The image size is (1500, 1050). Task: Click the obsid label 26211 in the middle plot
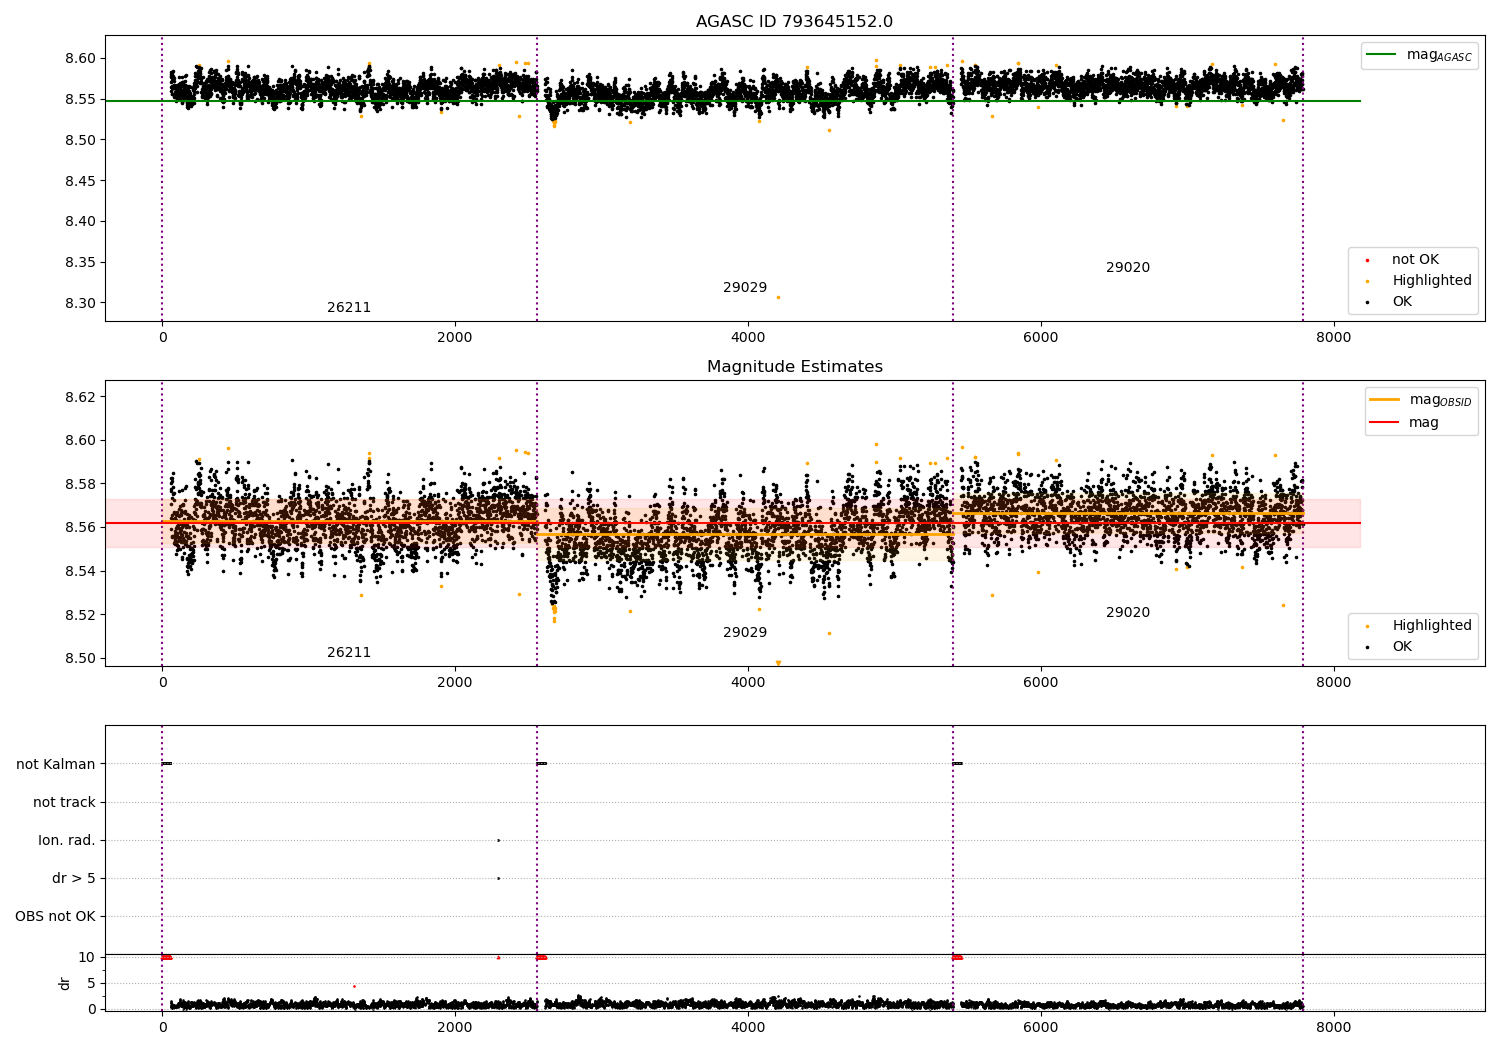pos(349,653)
